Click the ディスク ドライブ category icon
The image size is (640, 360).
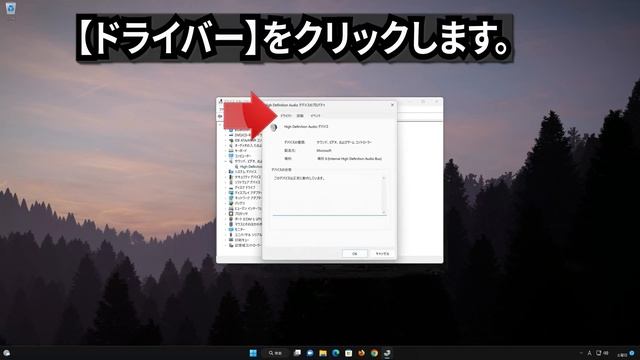tap(231, 188)
